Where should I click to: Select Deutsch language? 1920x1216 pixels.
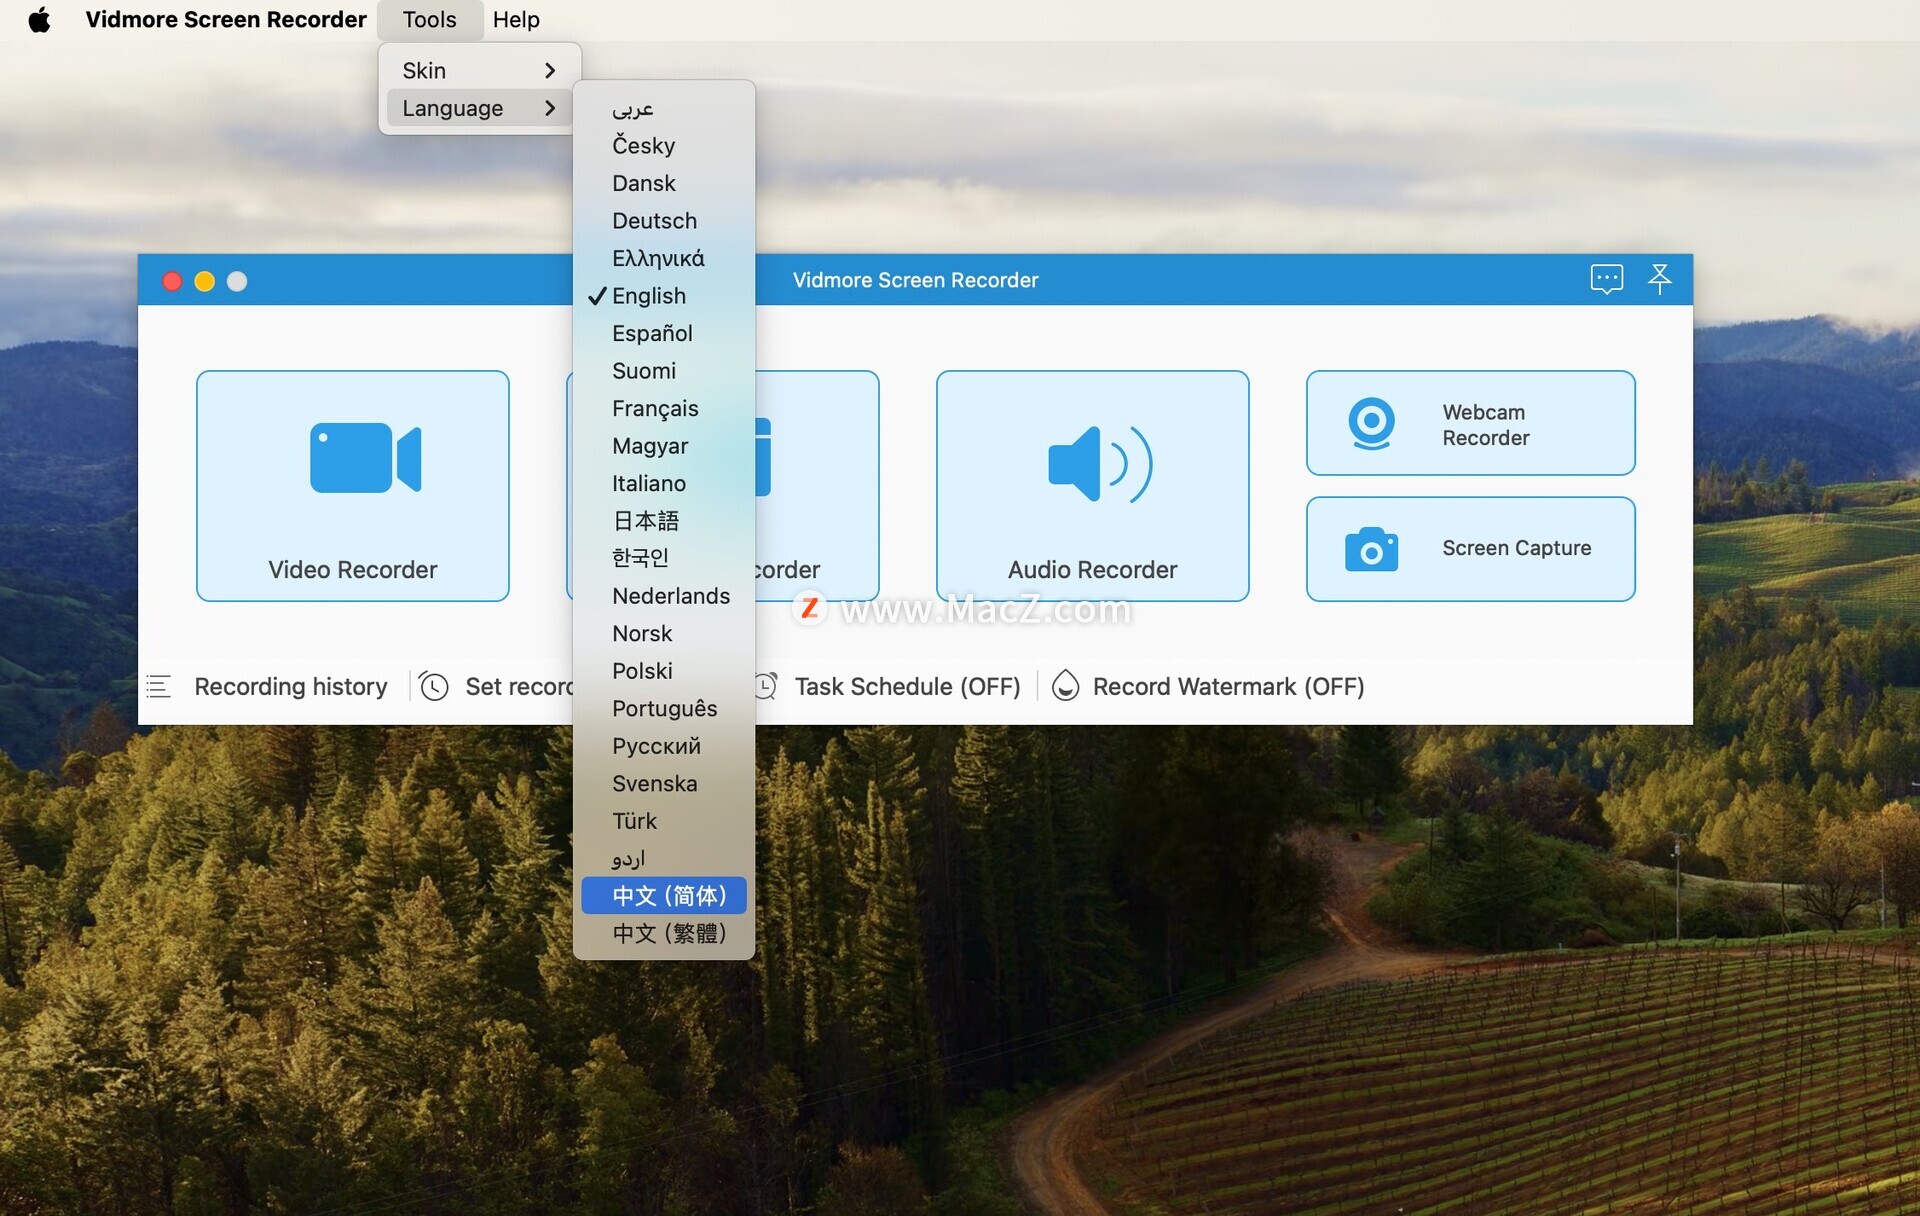[x=664, y=221]
